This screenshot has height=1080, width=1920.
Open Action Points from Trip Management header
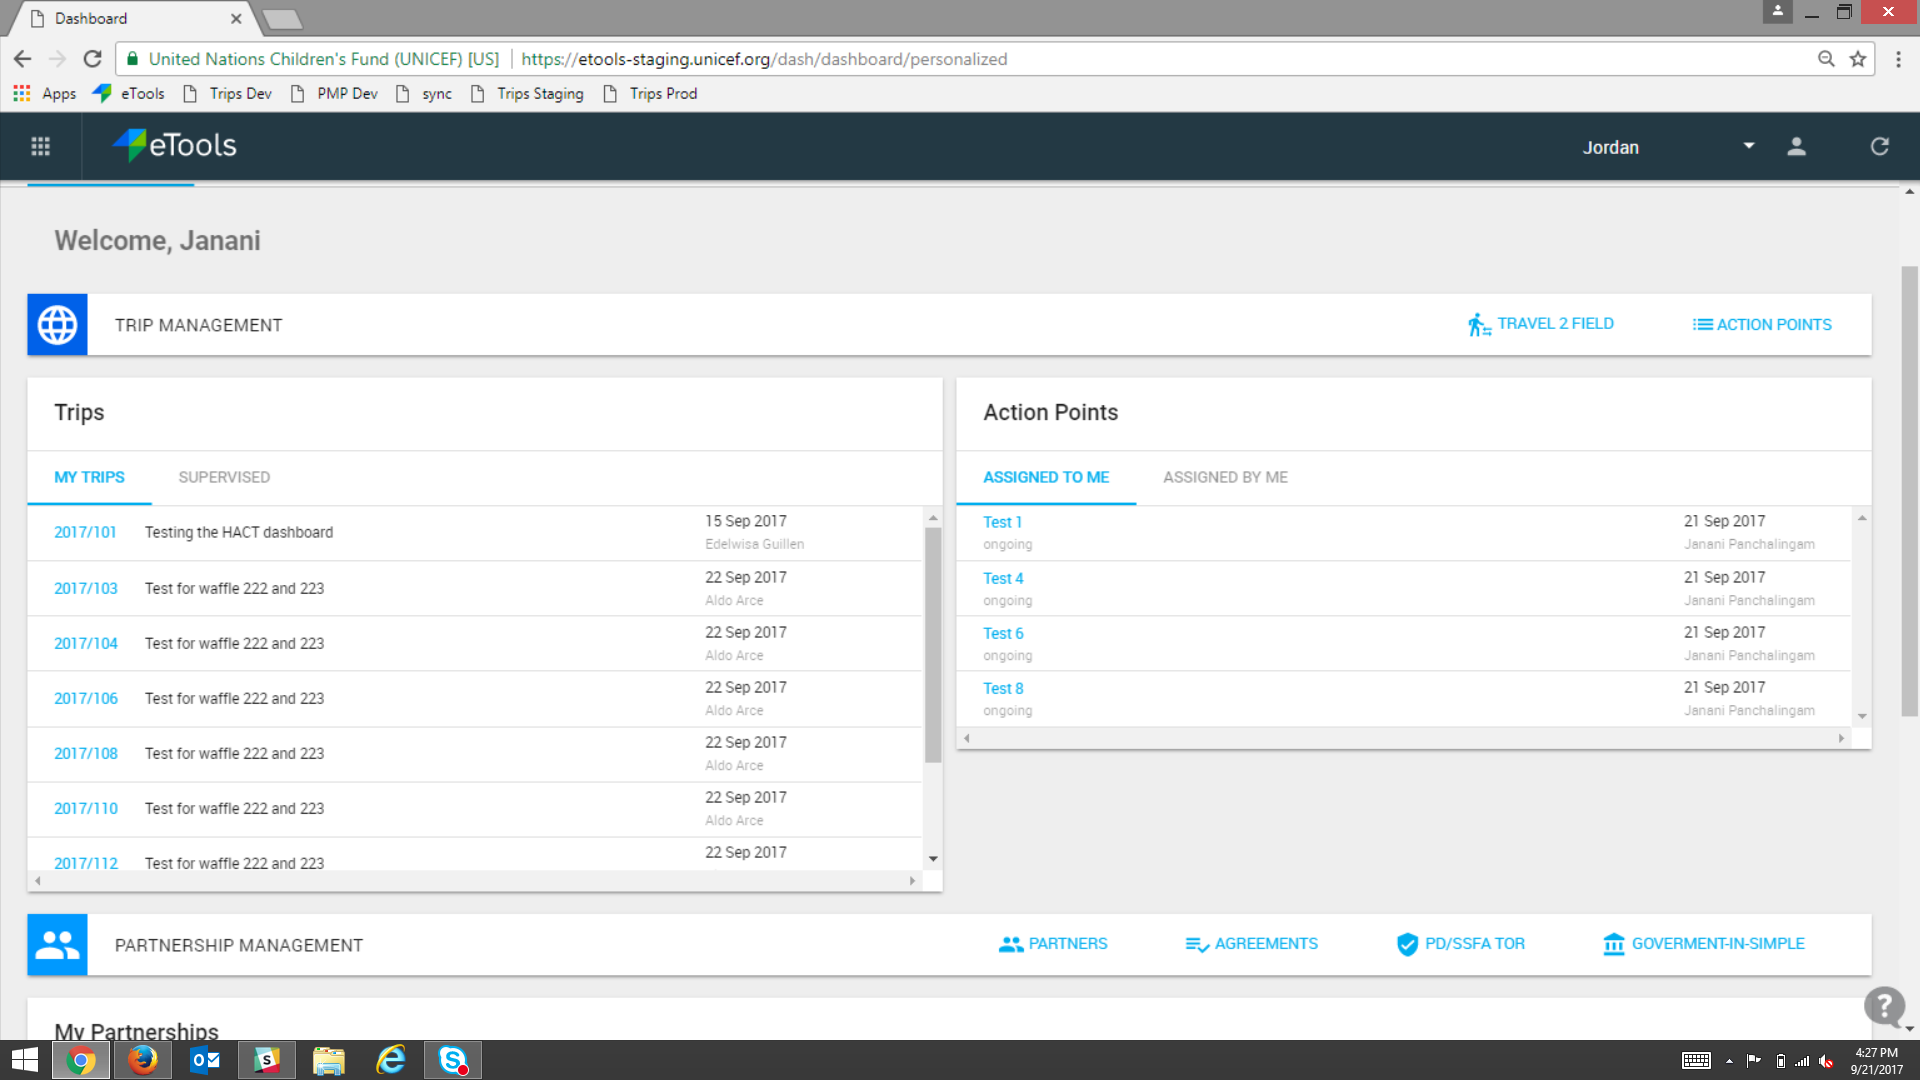(1761, 324)
